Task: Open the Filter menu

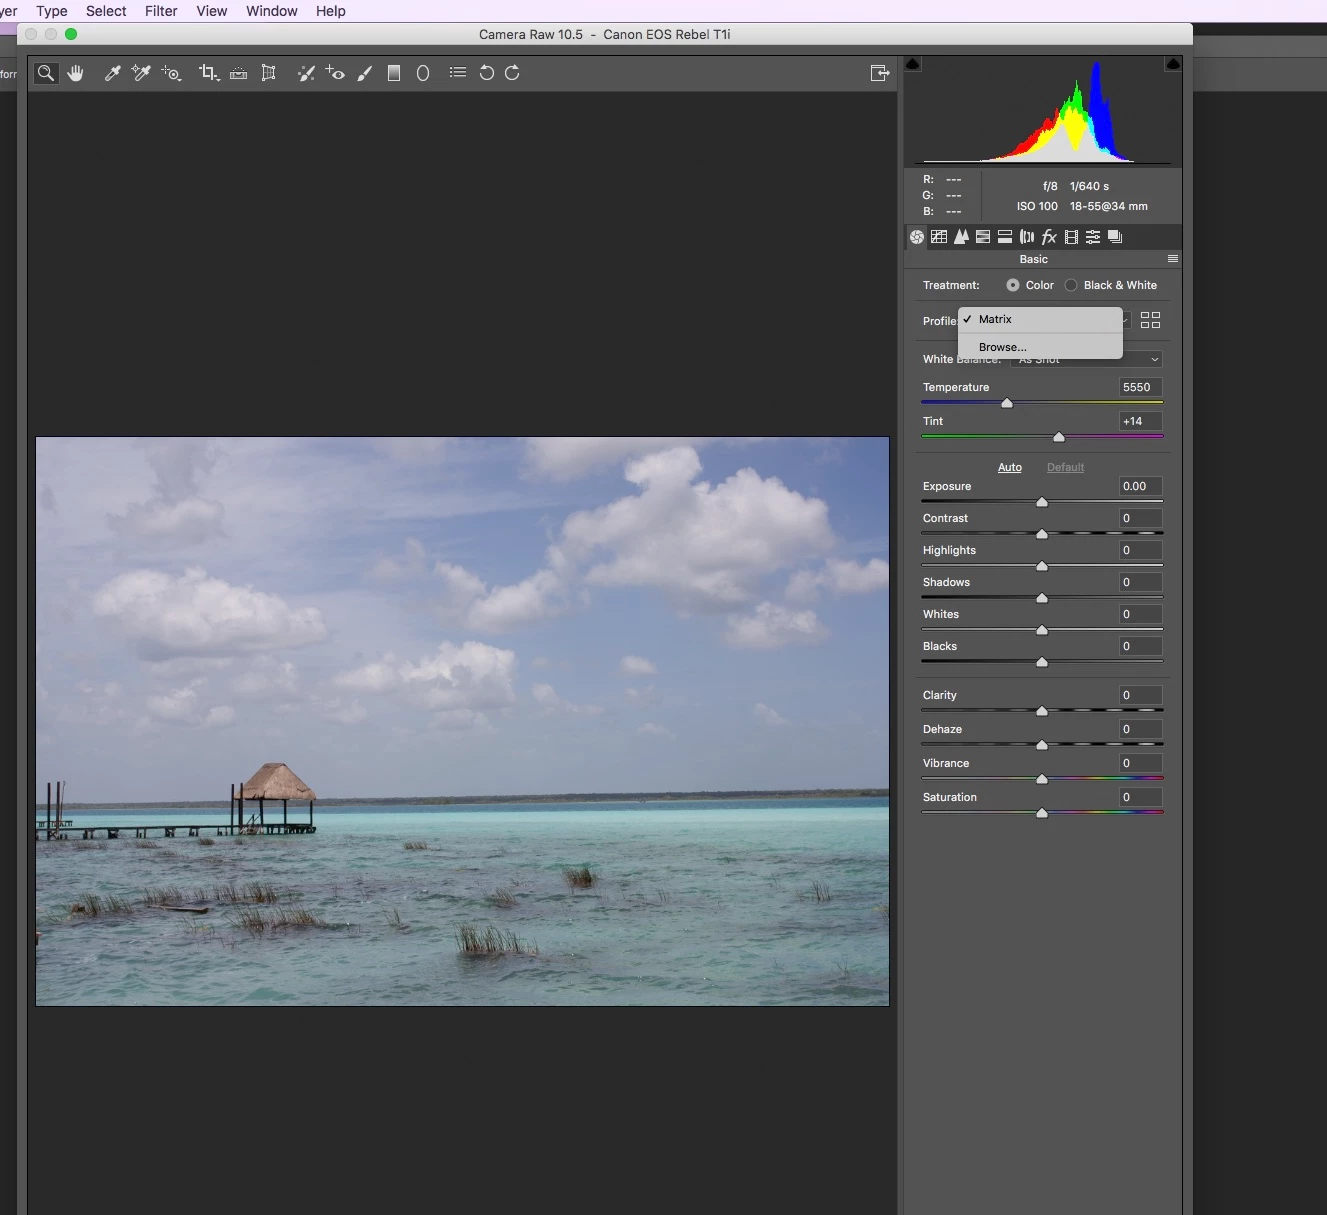Action: (x=161, y=11)
